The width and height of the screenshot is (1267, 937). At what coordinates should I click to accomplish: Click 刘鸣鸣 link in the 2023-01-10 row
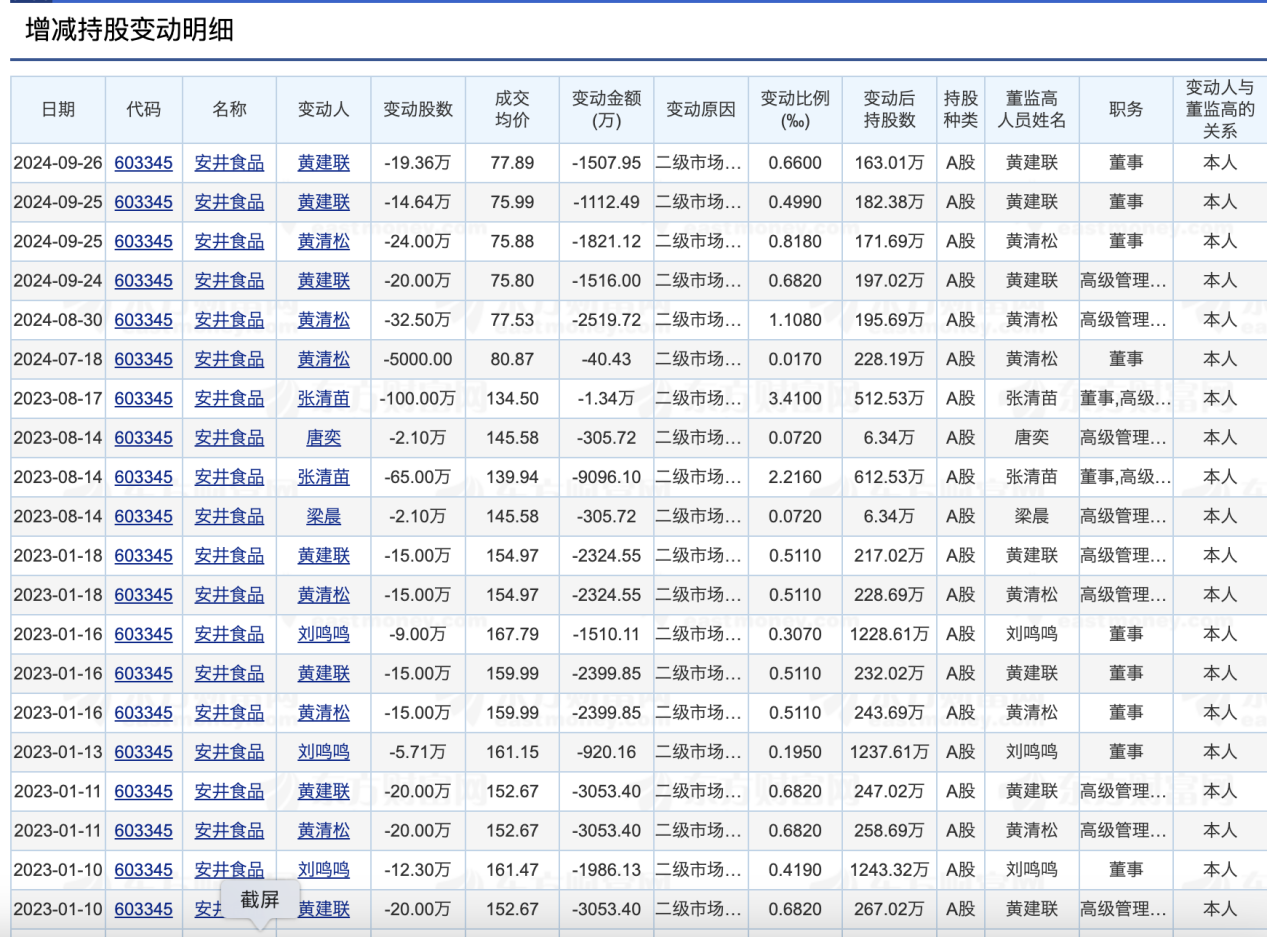[x=323, y=870]
